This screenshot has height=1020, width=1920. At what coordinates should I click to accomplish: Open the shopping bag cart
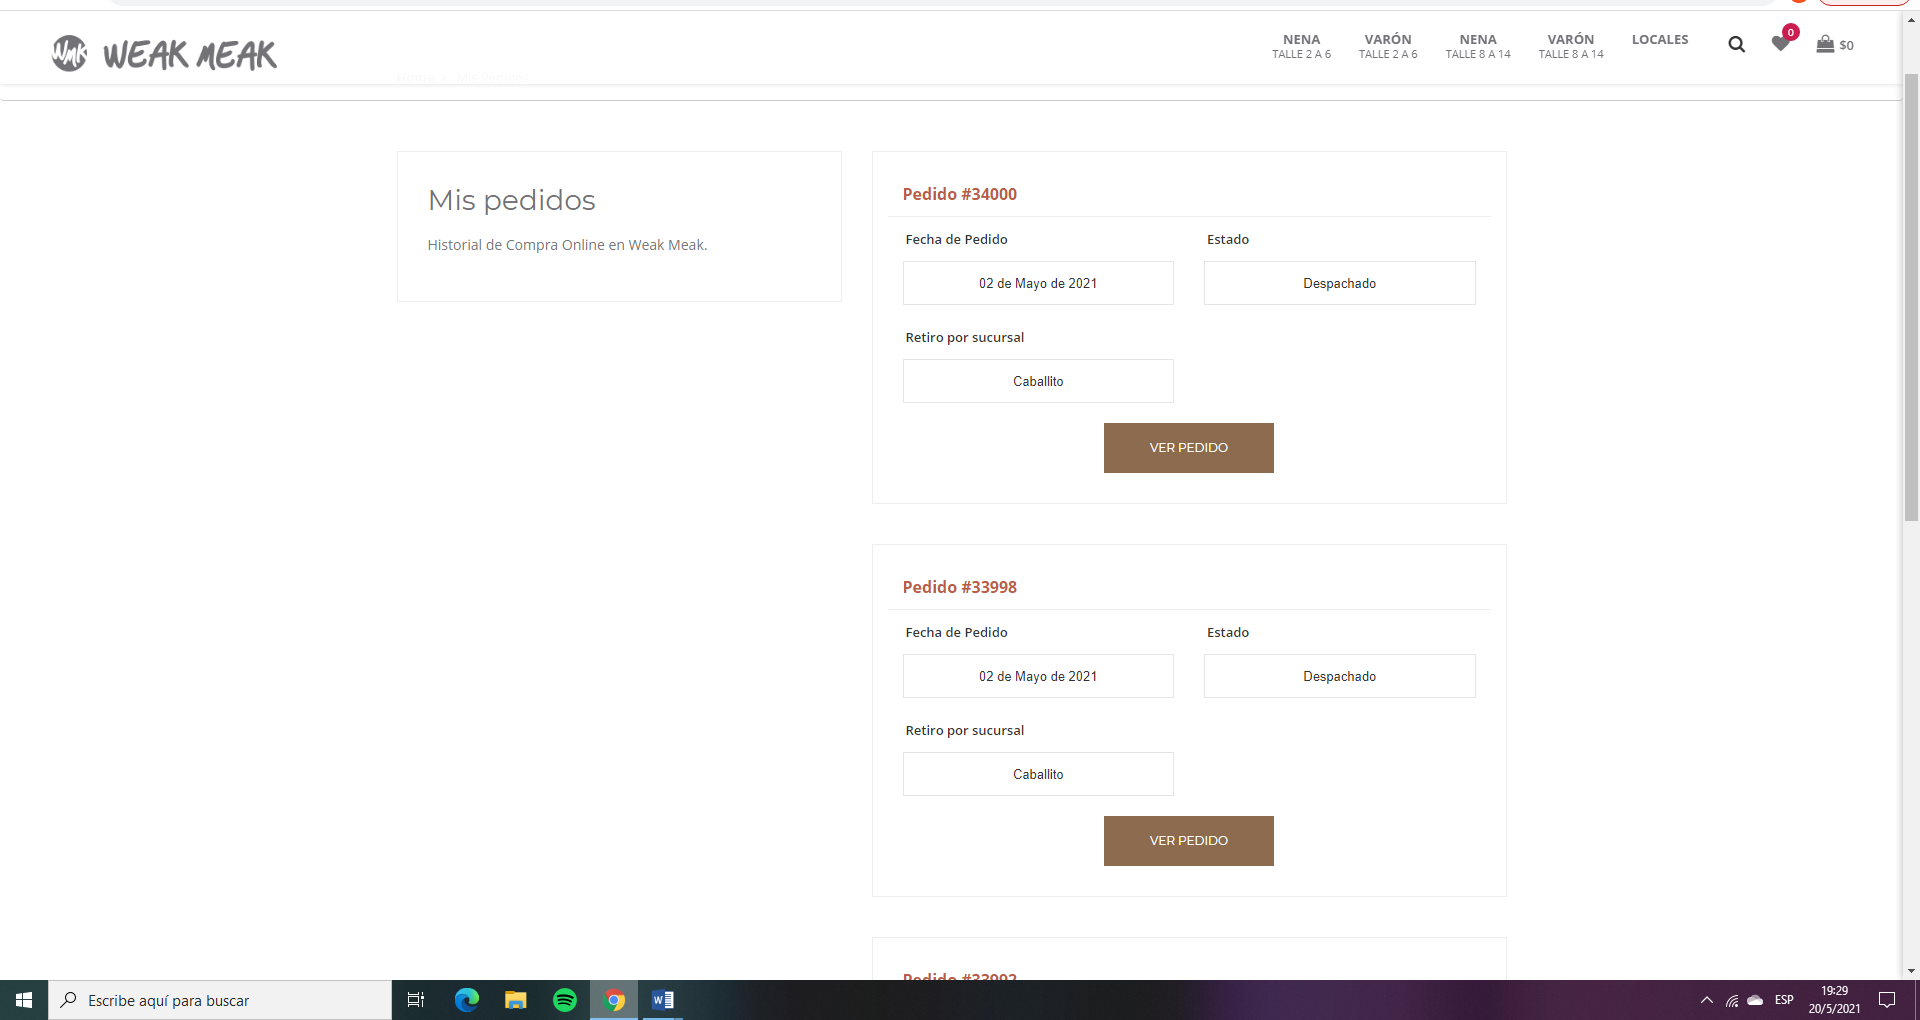[x=1826, y=44]
